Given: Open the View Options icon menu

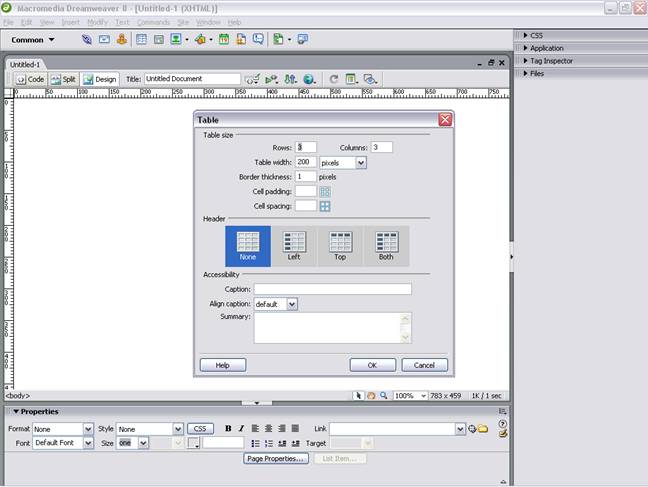Looking at the screenshot, I should pos(351,79).
